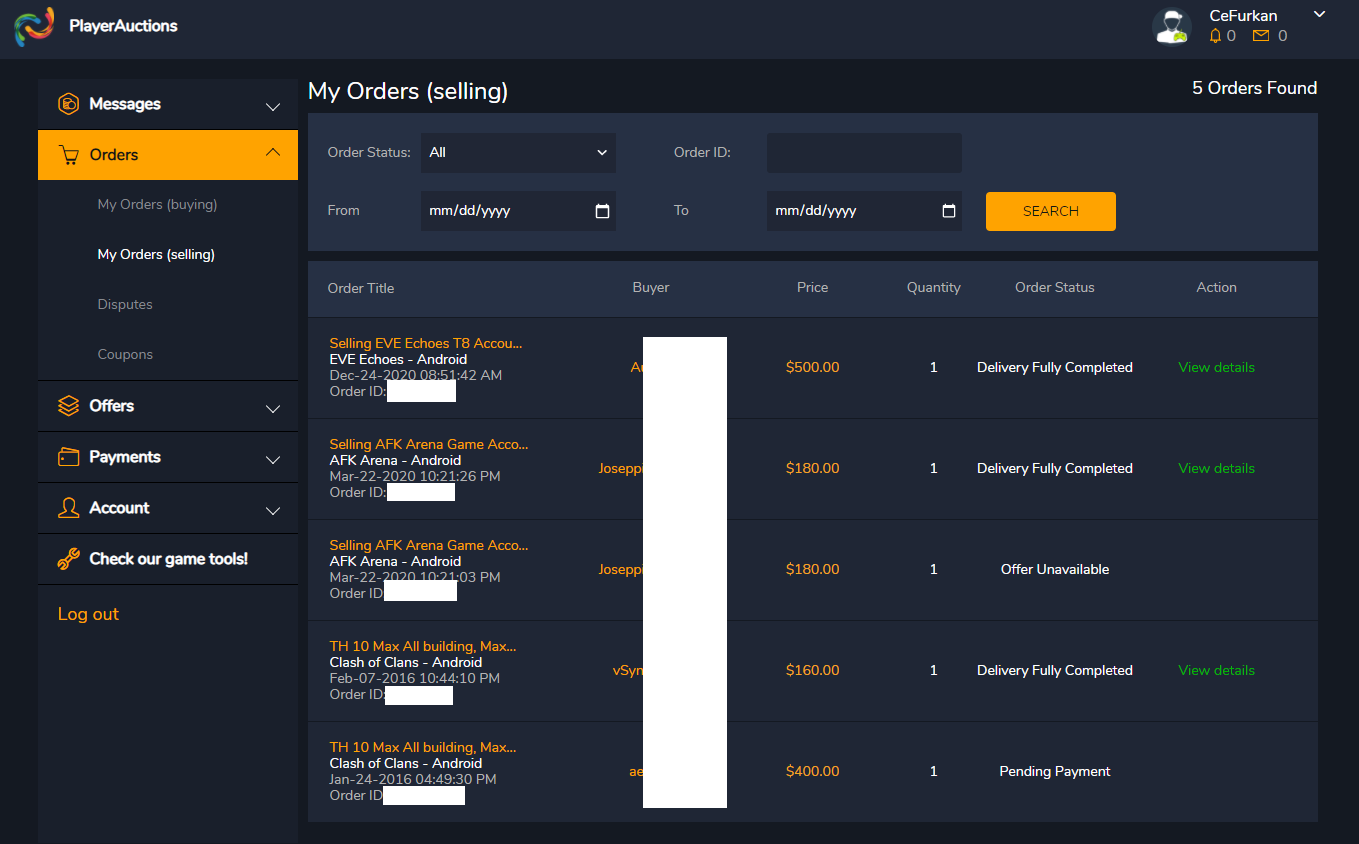Image resolution: width=1359 pixels, height=844 pixels.
Task: Click the Price column header
Action: pyautogui.click(x=812, y=287)
